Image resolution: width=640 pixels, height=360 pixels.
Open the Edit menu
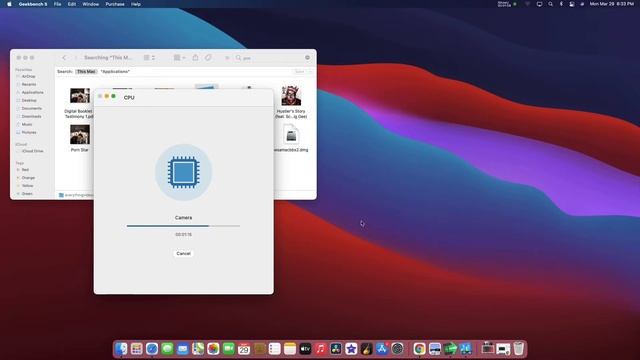point(72,4)
